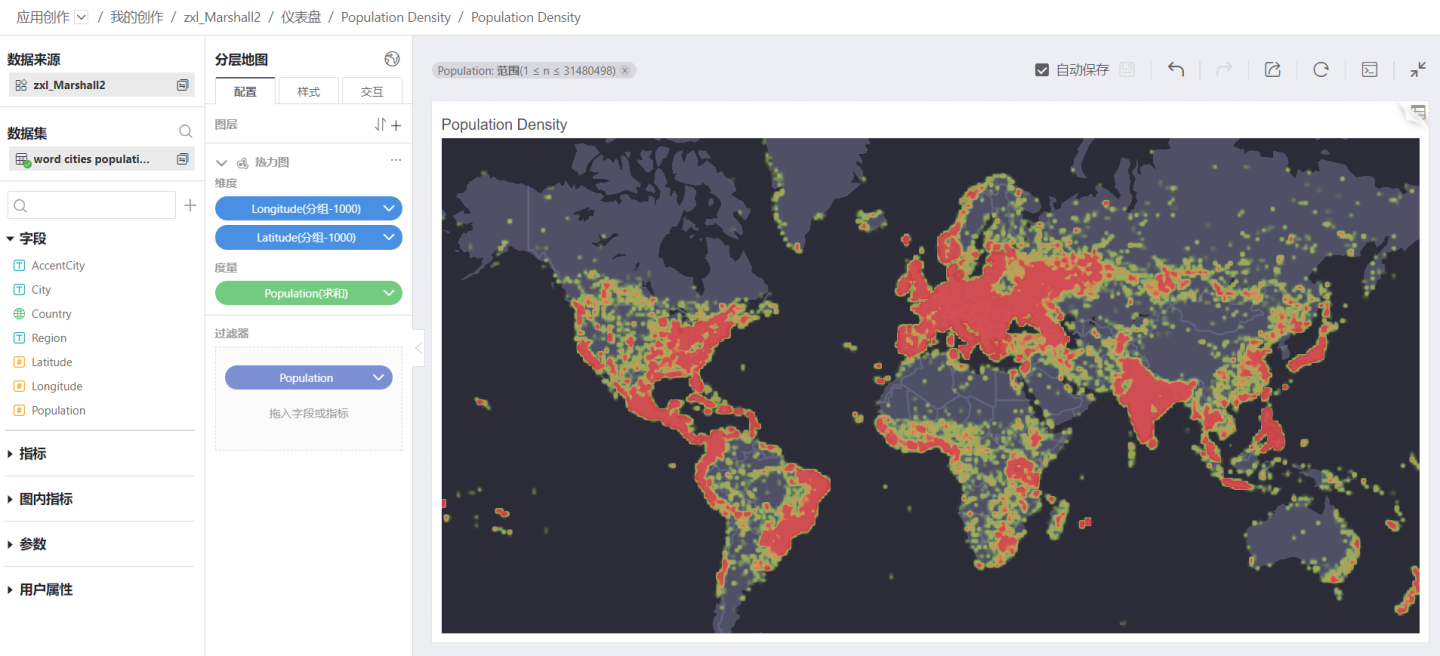Select the Country field
Screen dimensions: 1440x656
(x=51, y=314)
